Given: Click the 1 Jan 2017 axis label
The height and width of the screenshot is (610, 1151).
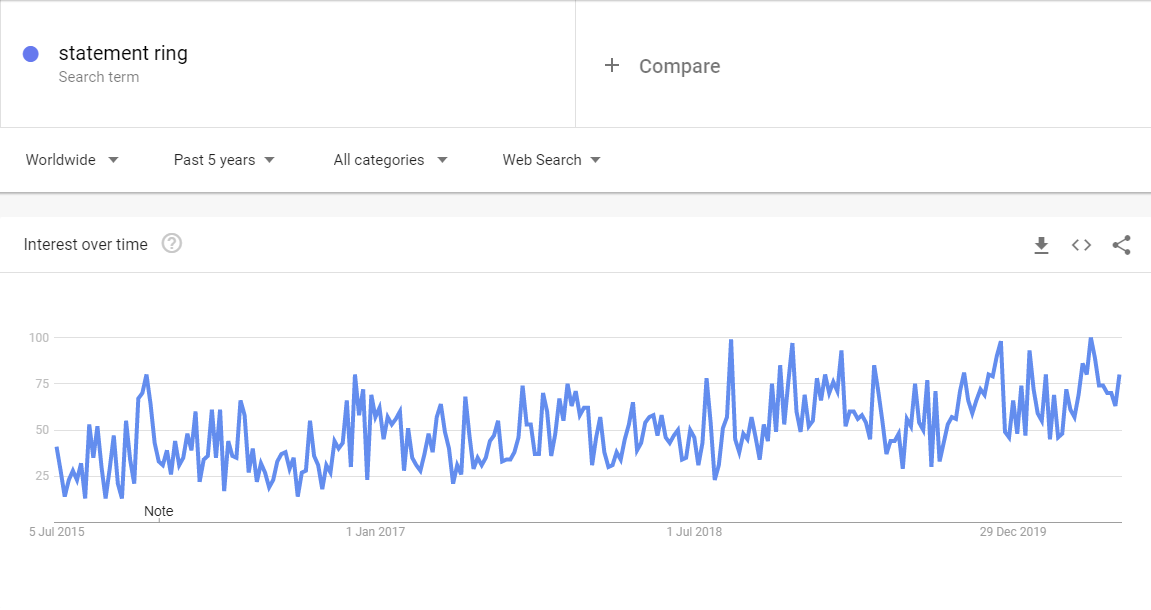Looking at the screenshot, I should coord(375,531).
